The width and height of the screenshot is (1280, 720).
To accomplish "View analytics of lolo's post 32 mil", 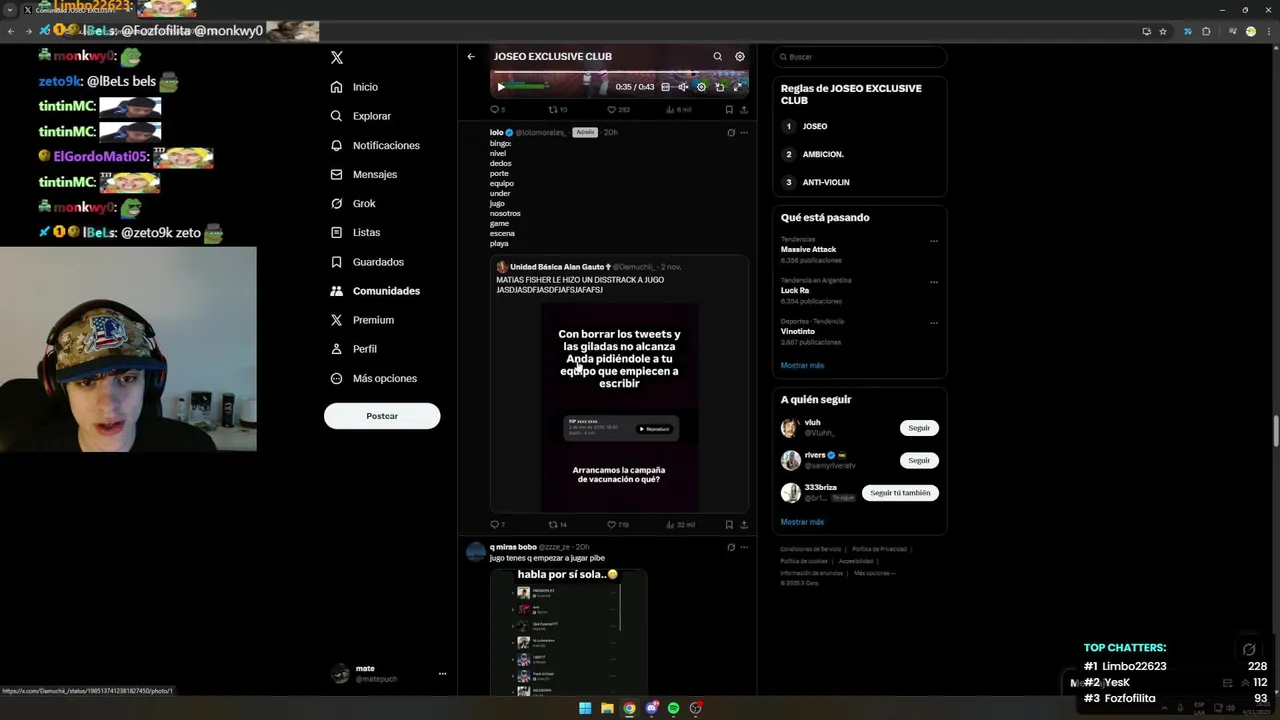I will click(x=680, y=524).
